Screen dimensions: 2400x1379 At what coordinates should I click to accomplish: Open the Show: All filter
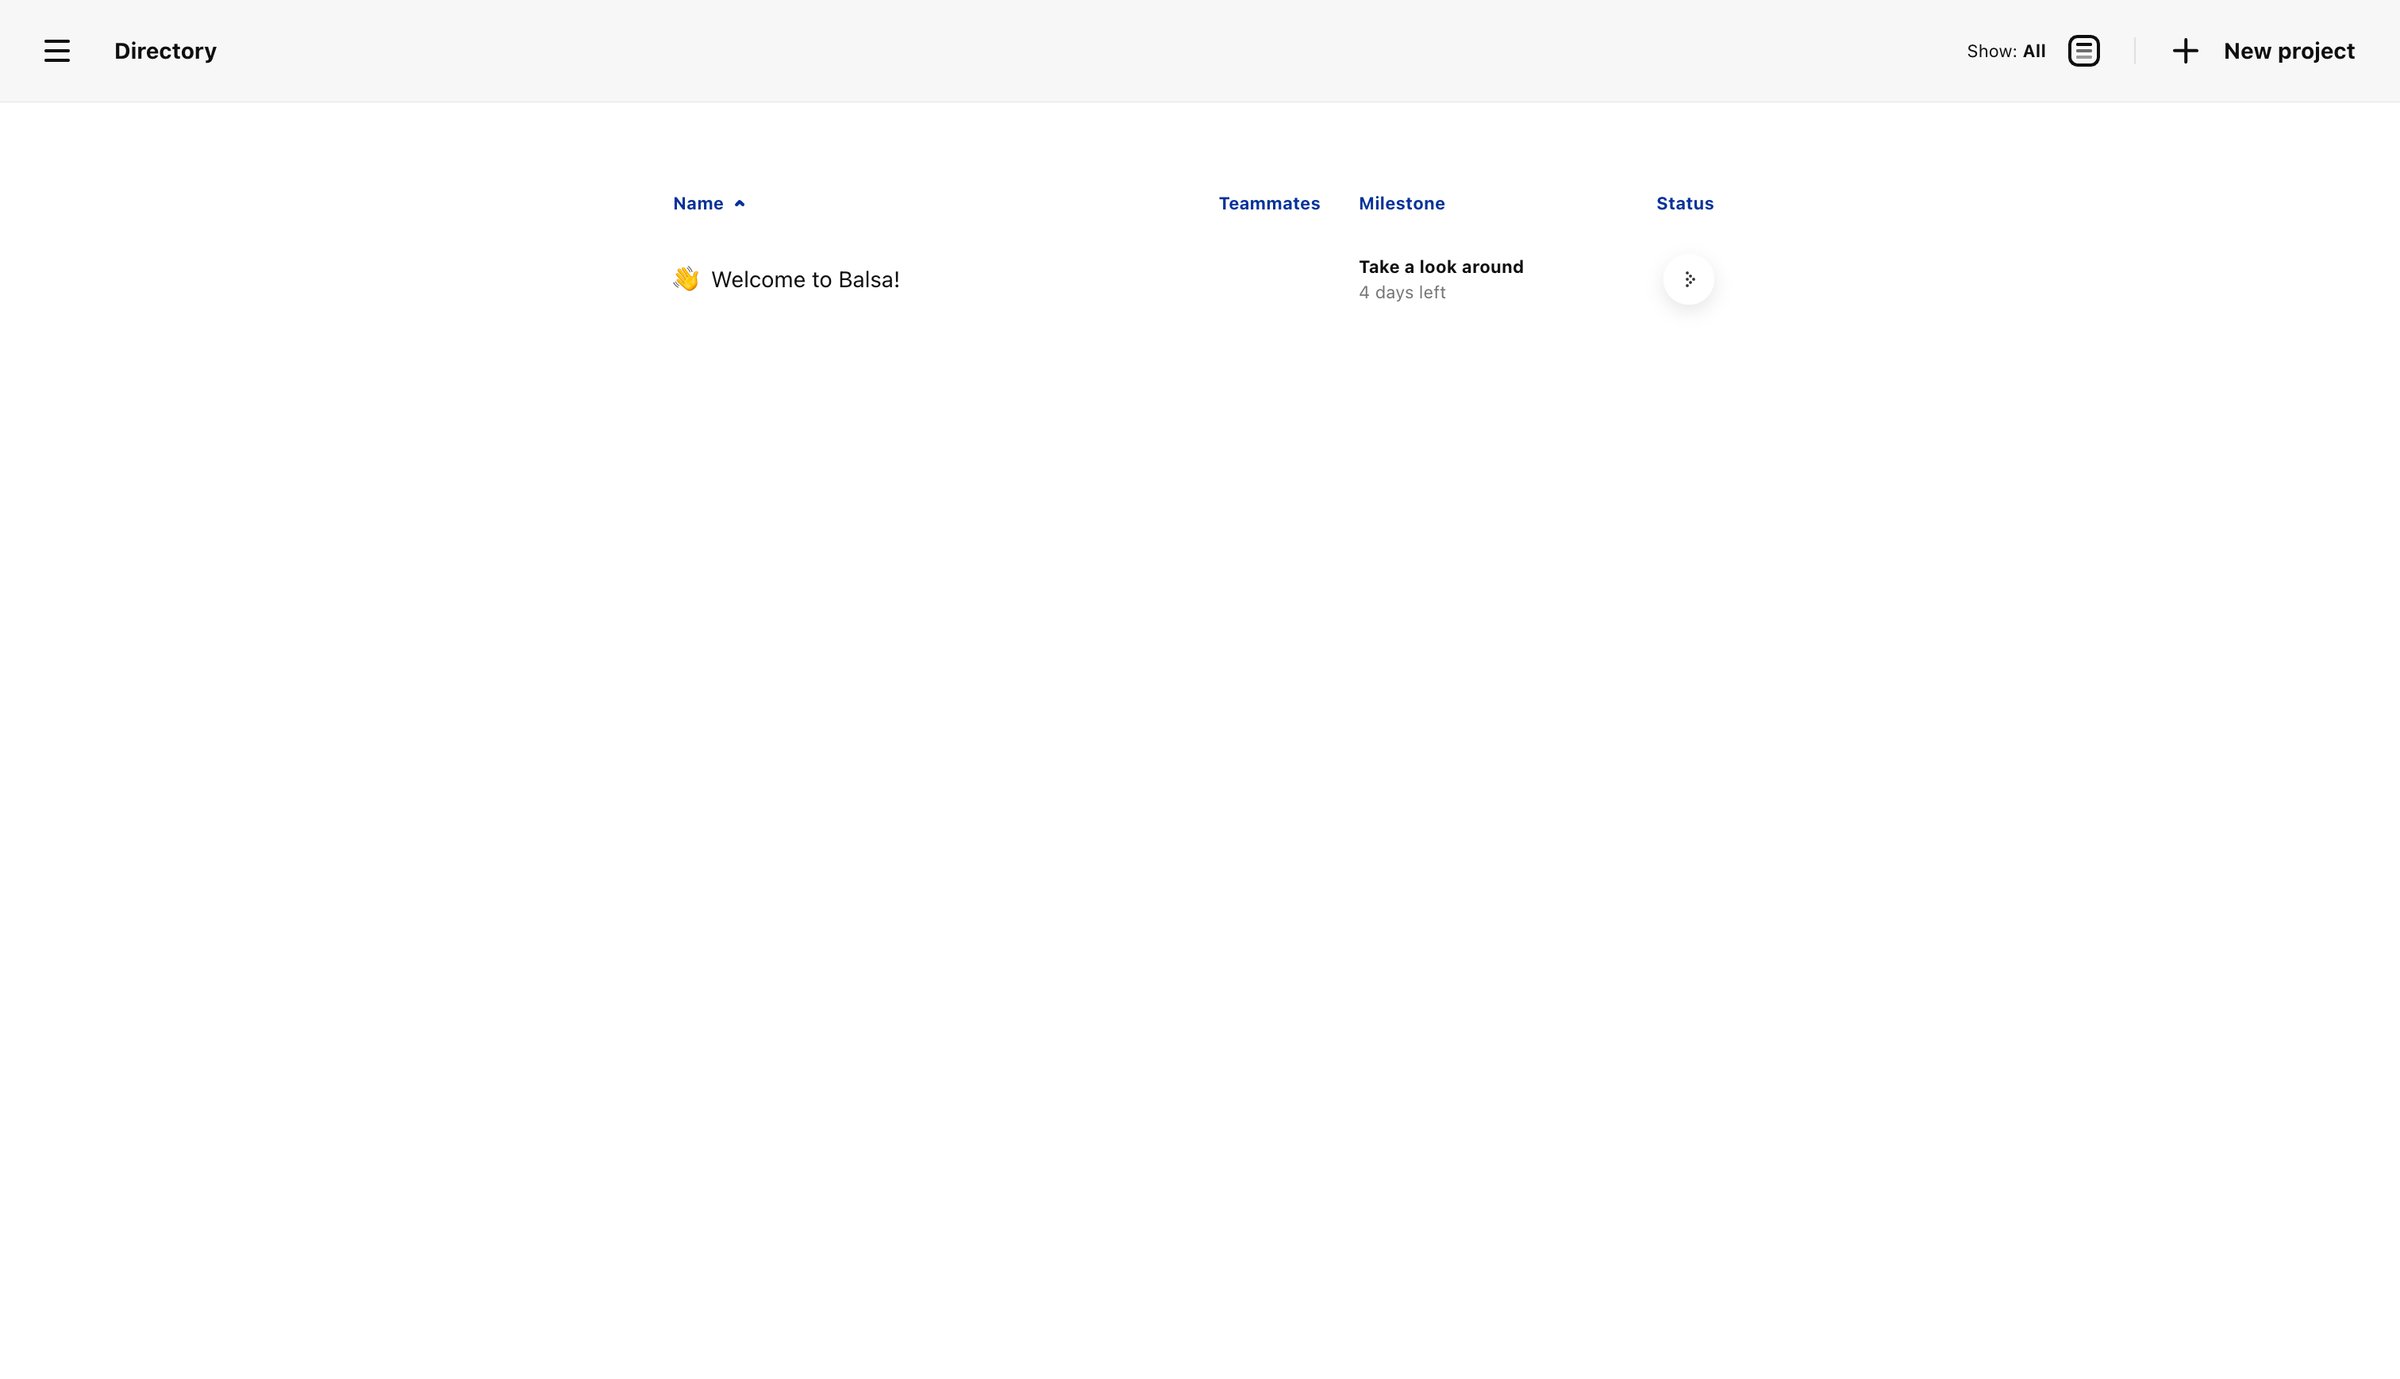click(2006, 51)
